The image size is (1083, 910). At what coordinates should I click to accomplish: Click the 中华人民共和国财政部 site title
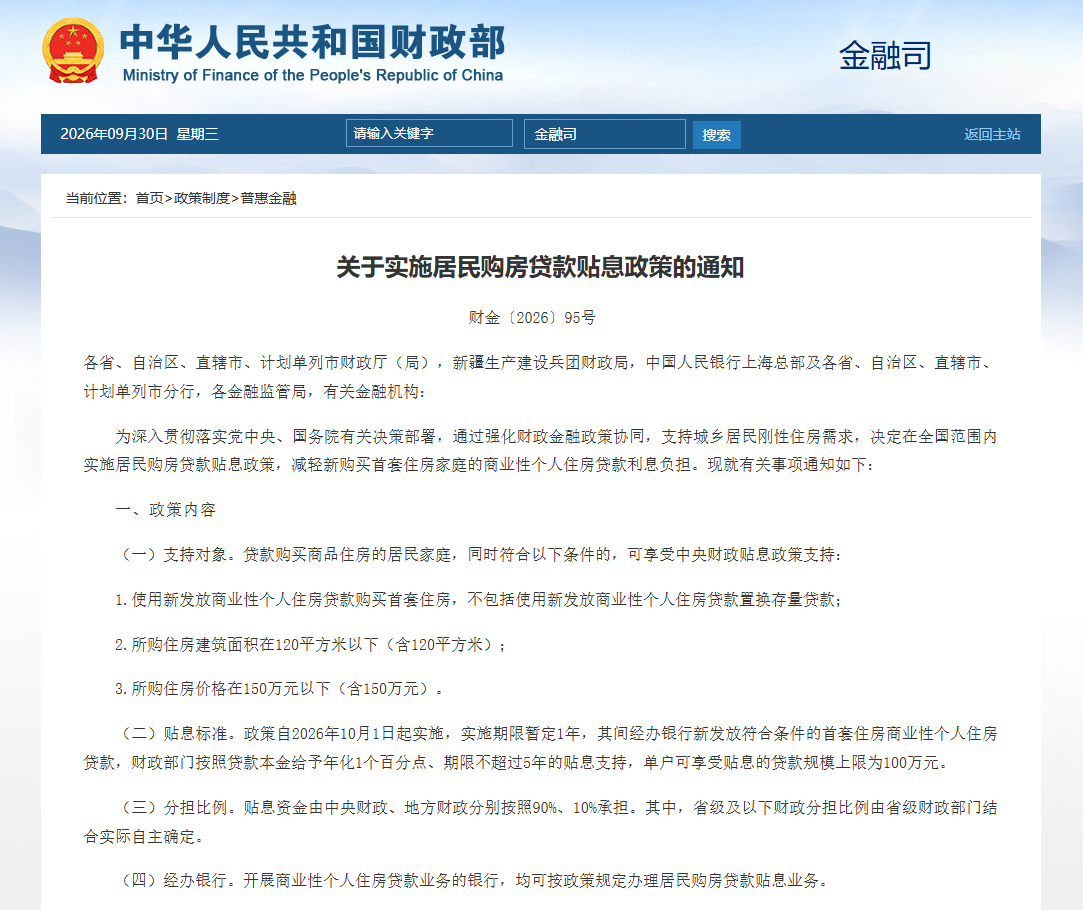tap(313, 42)
